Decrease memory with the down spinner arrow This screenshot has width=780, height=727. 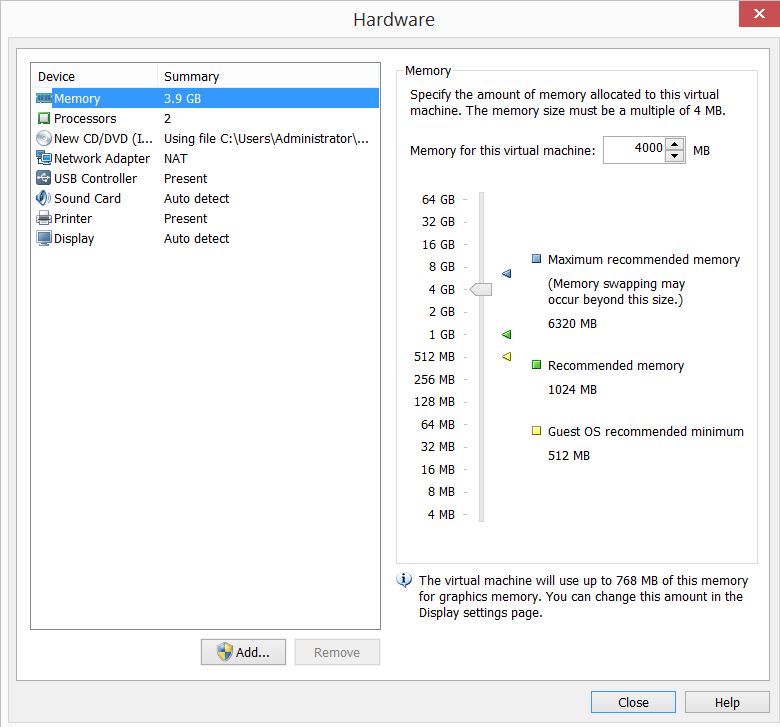pos(675,156)
